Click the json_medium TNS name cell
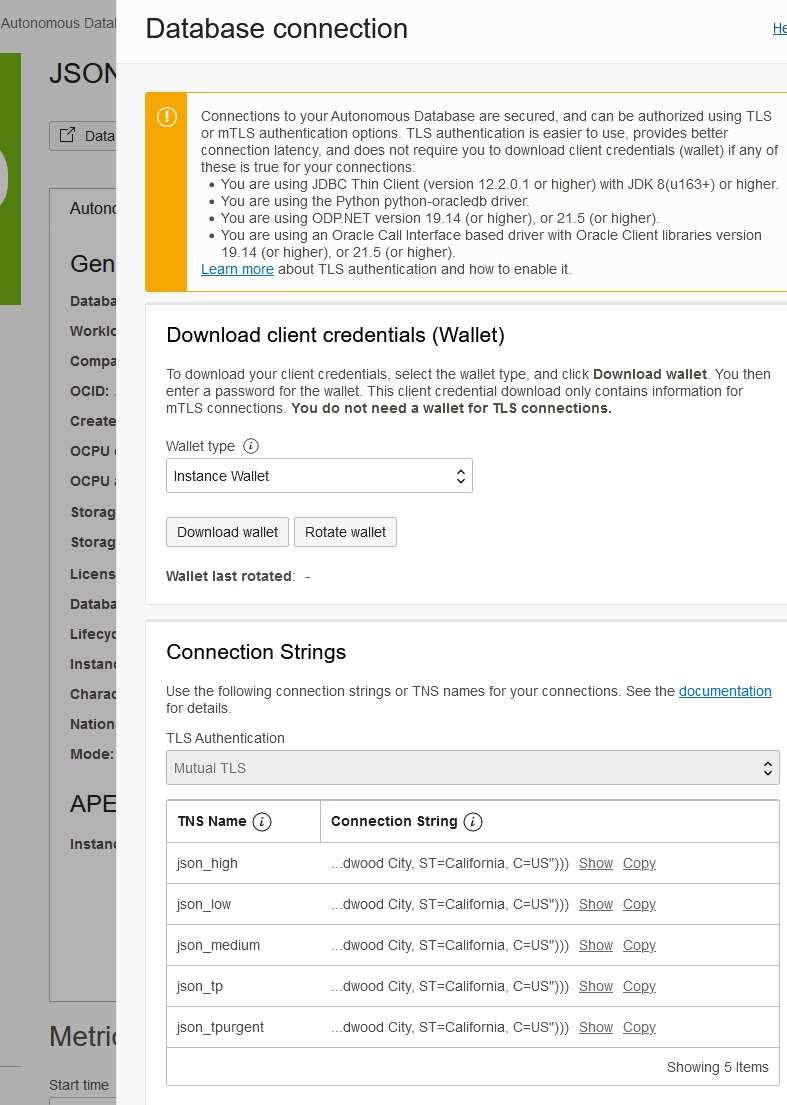Screen dimensions: 787x1105 click(218, 945)
